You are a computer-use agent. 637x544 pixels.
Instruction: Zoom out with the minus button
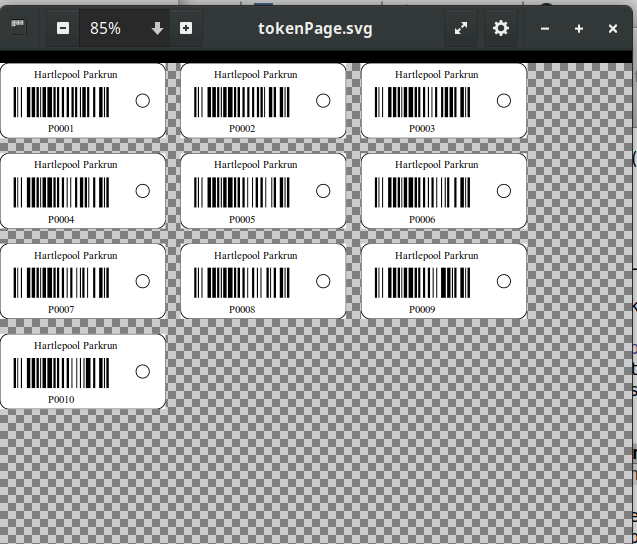click(x=63, y=28)
